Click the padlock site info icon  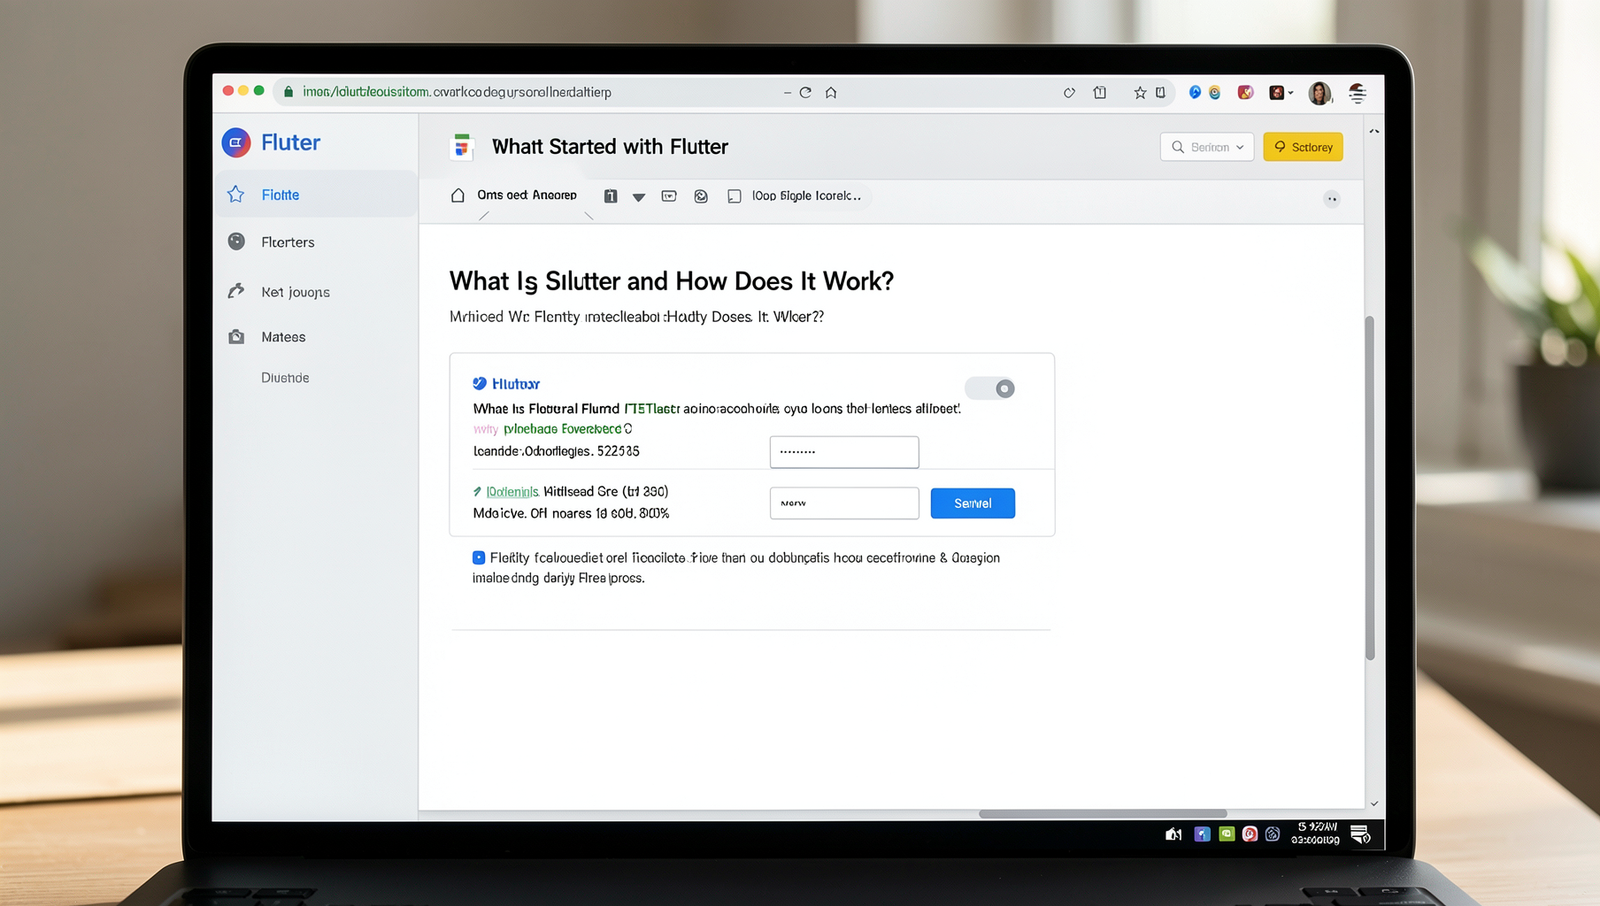(x=289, y=92)
